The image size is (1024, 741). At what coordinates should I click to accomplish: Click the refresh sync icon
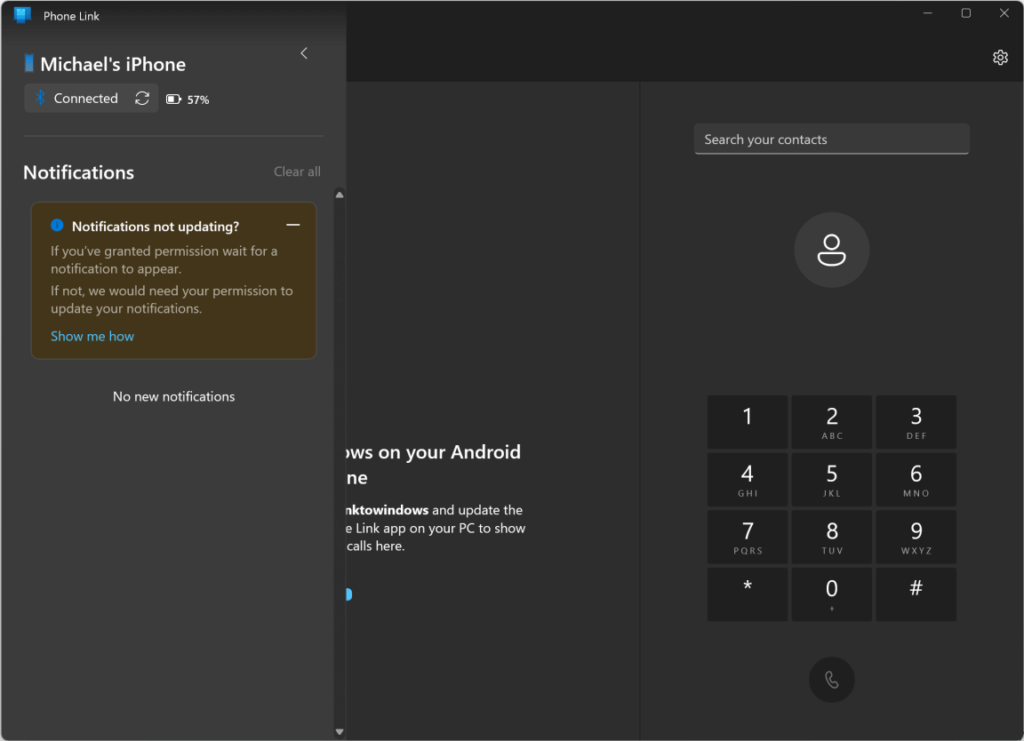(142, 98)
